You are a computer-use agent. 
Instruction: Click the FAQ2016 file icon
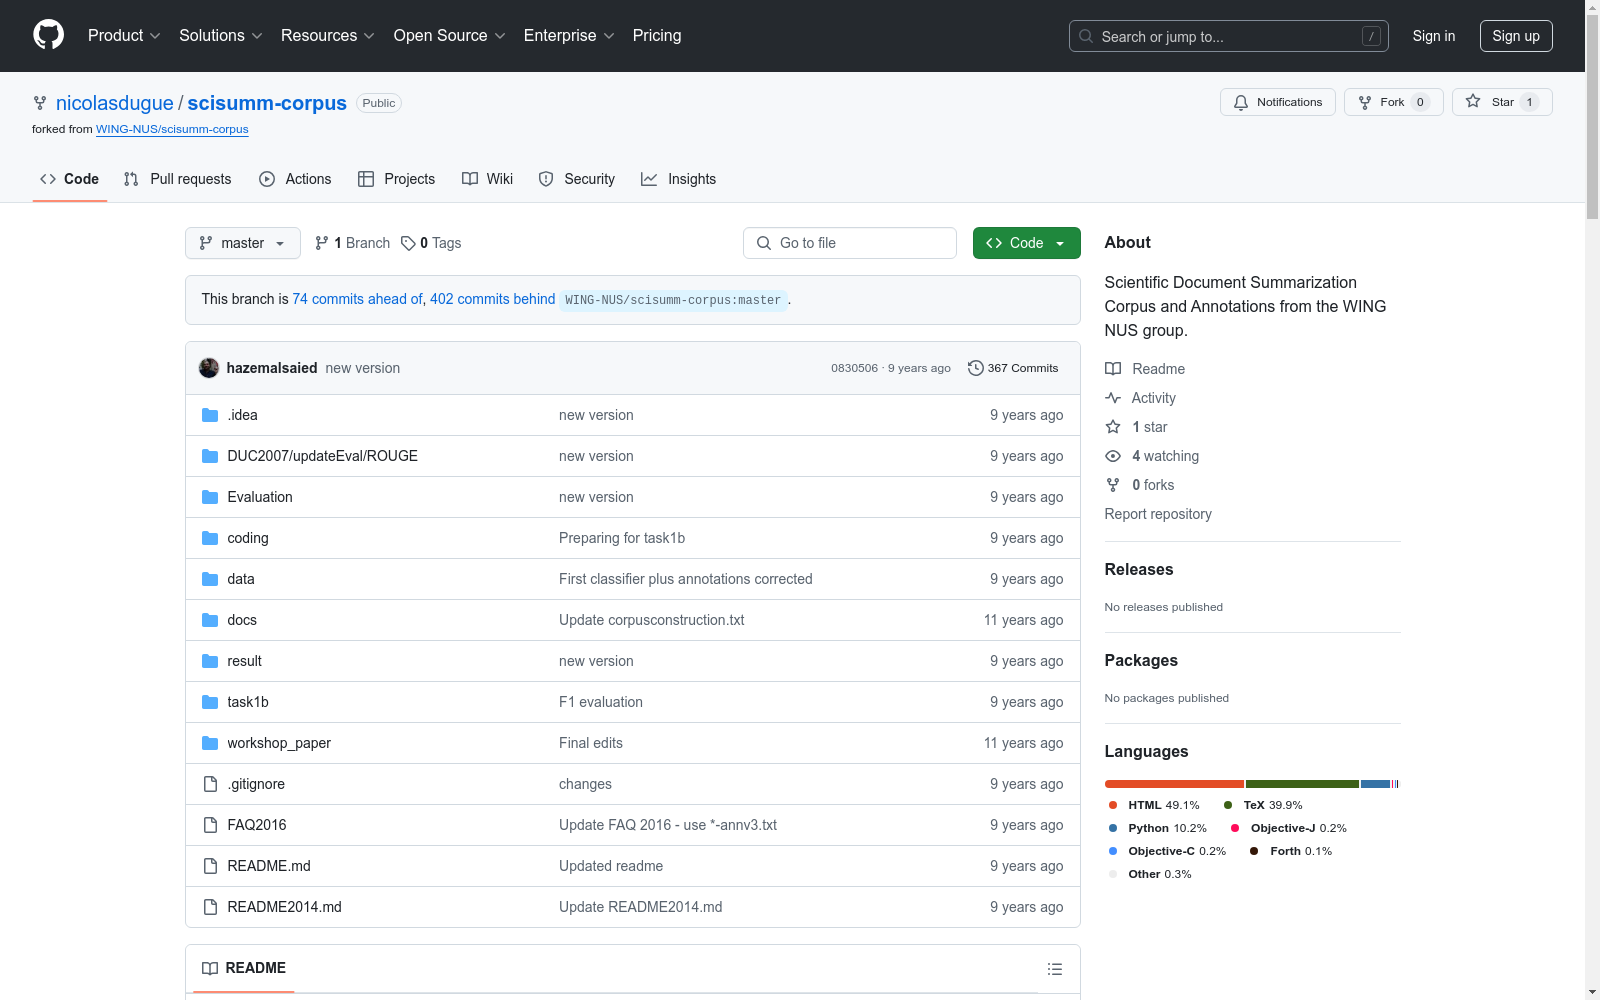tap(210, 825)
